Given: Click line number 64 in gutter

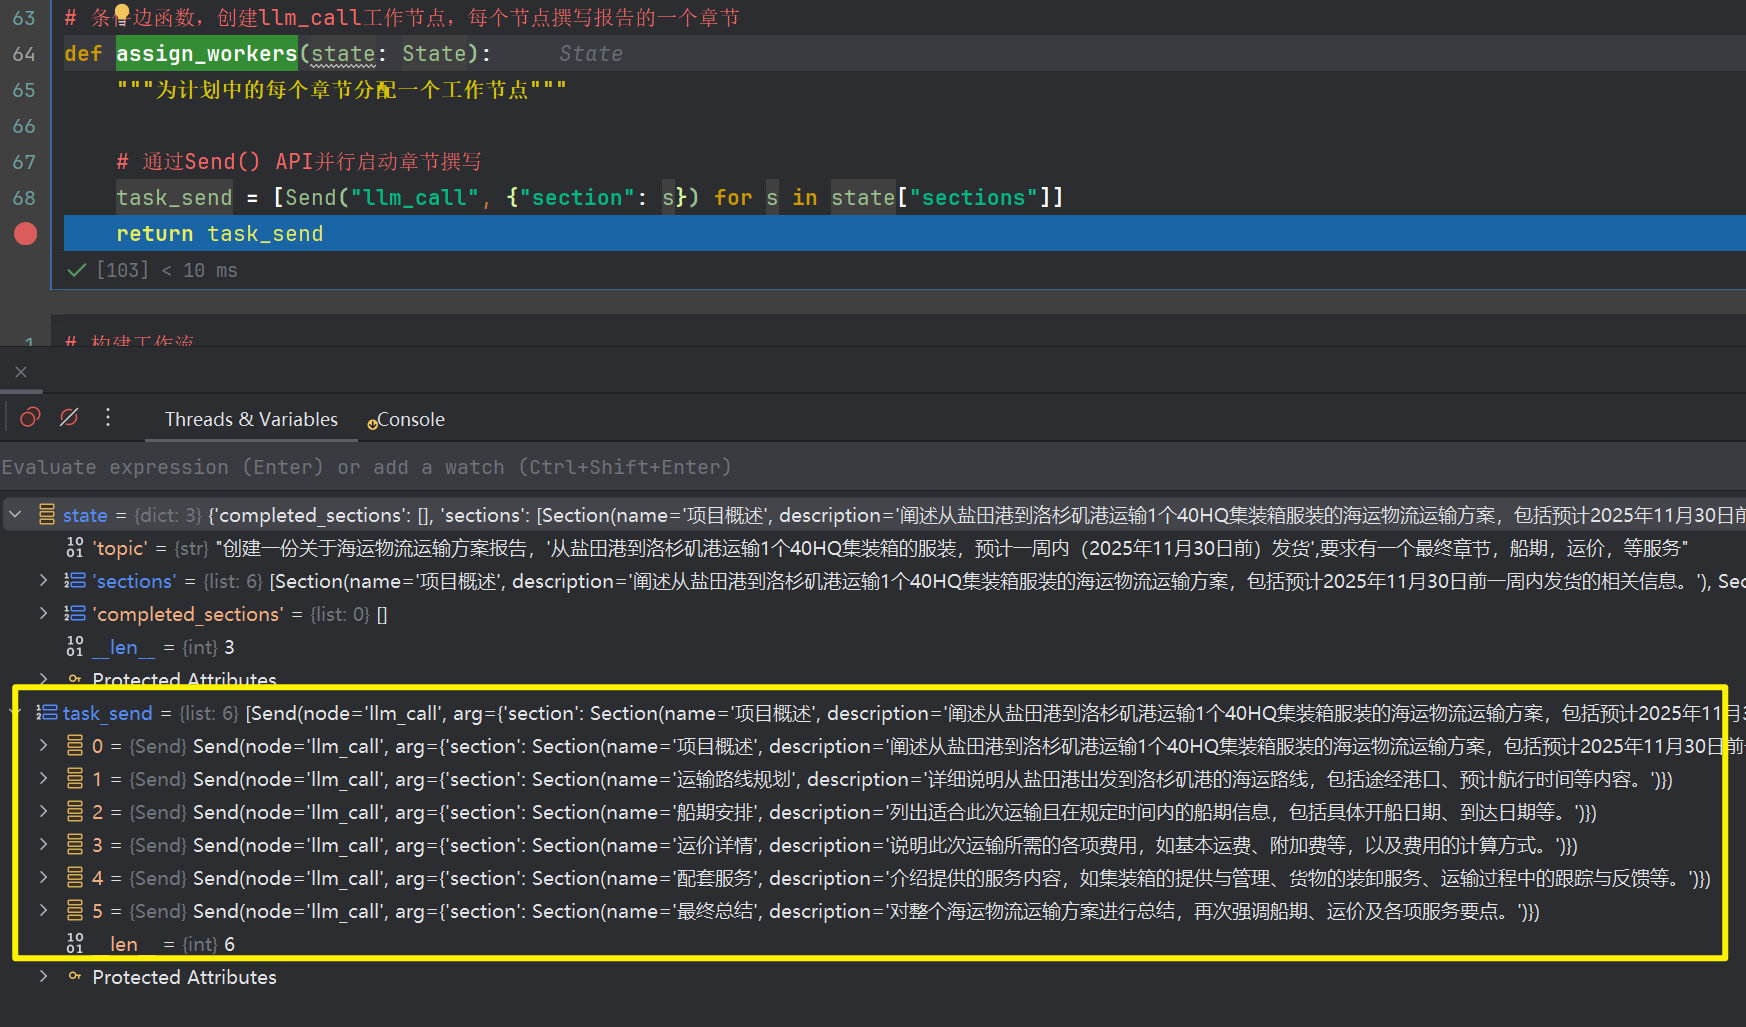Looking at the screenshot, I should click(x=24, y=54).
